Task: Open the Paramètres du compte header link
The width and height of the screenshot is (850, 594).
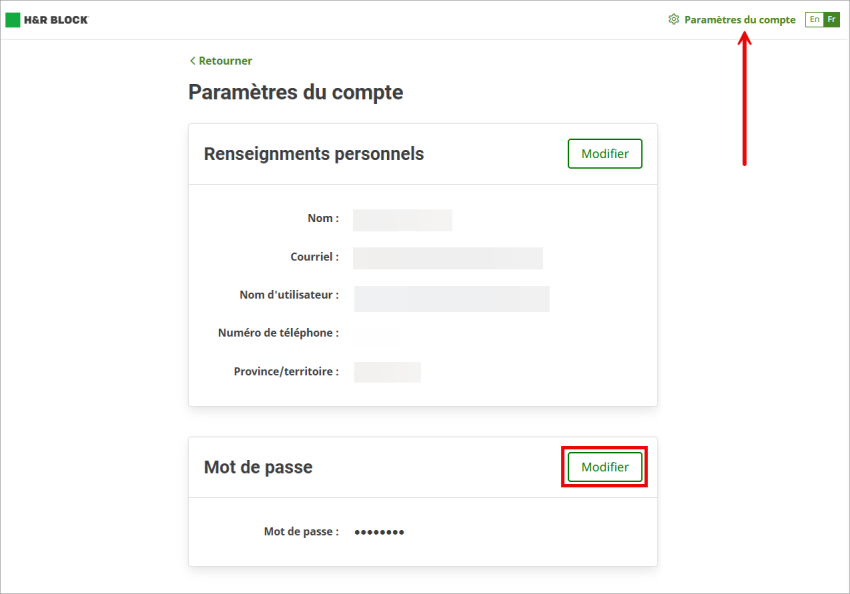Action: pyautogui.click(x=739, y=19)
